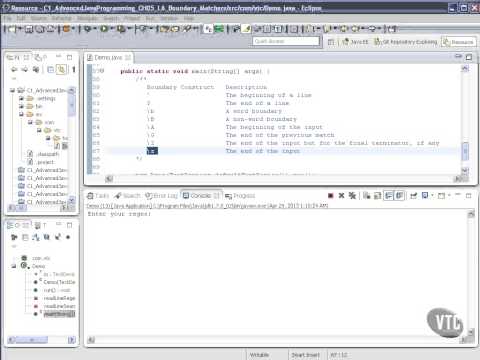Collapse the Demo class in Outline
The image size is (480, 360).
[x=14, y=266]
